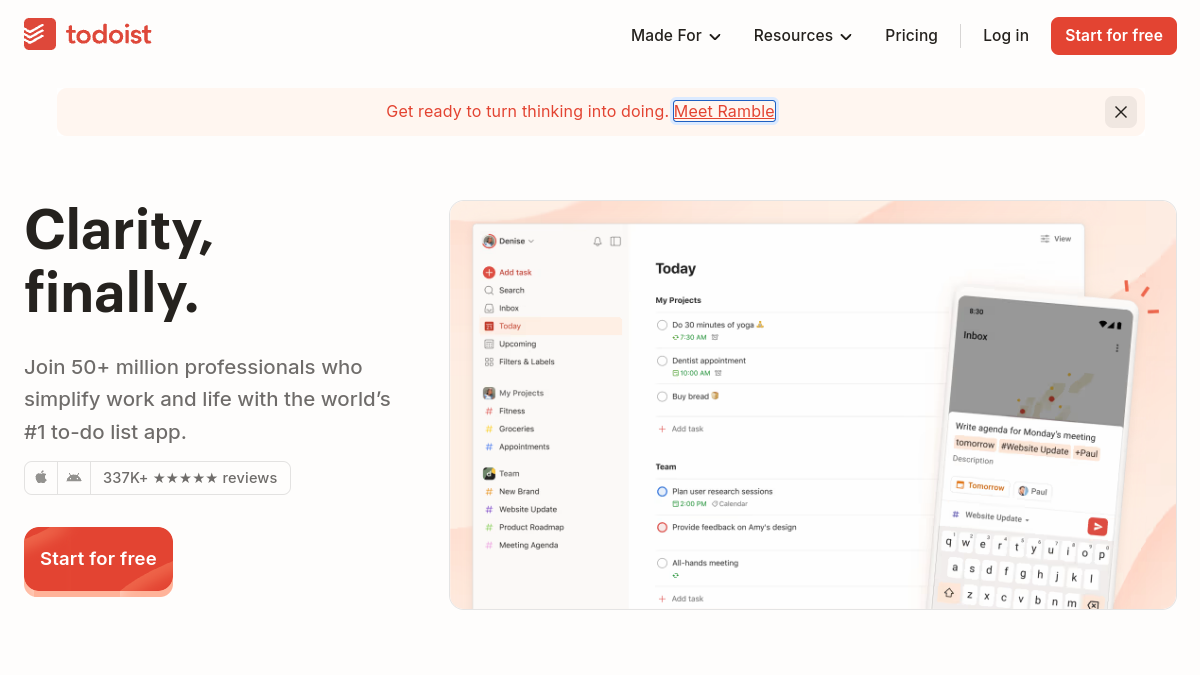Click the Calendar label on the research task
Screen dimensions: 1200x675
coord(731,504)
